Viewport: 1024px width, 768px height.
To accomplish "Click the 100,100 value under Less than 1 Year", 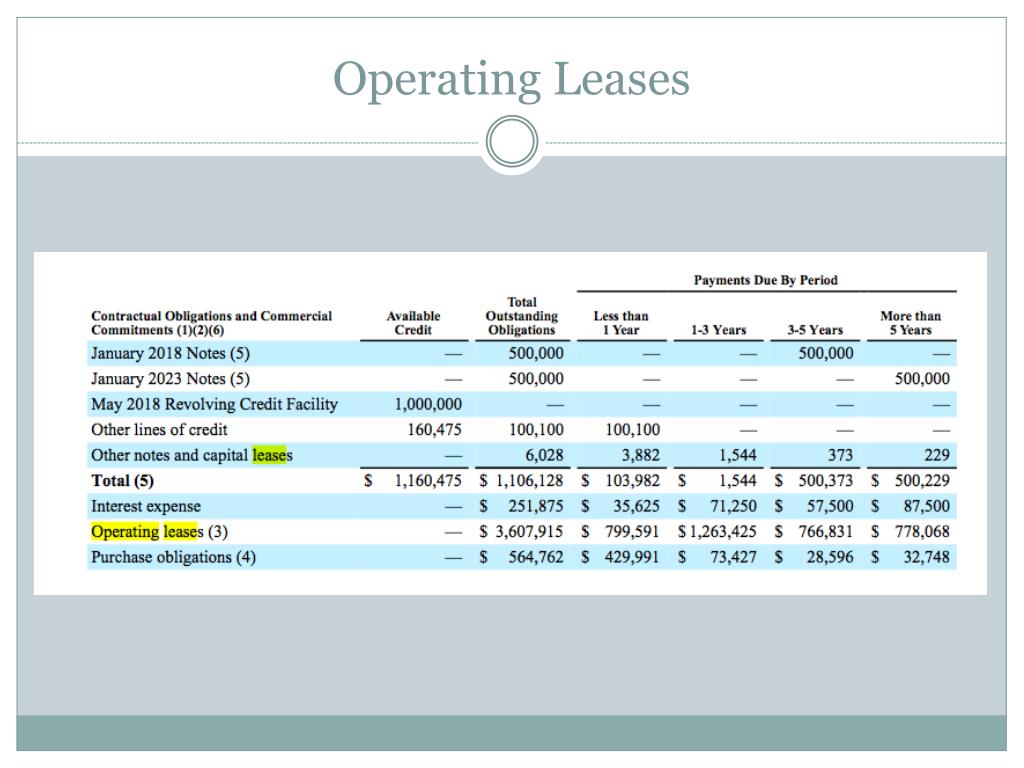I will point(632,430).
